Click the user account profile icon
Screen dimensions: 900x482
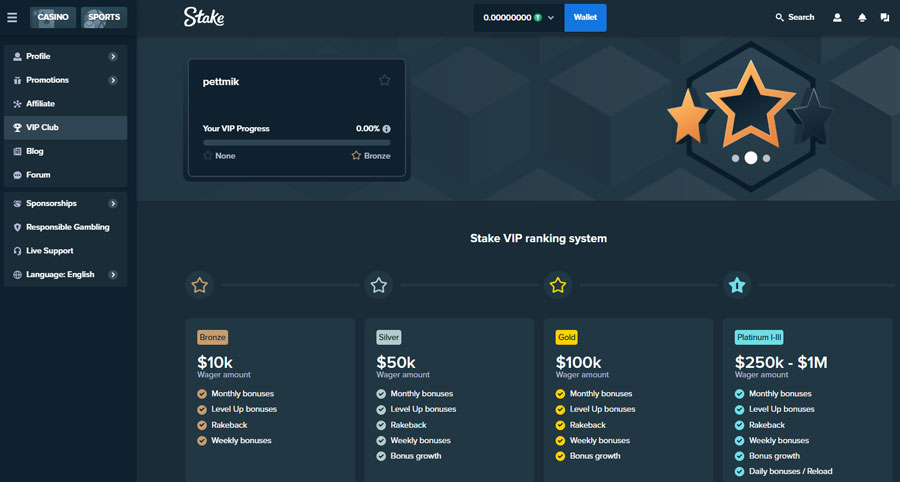(x=837, y=17)
